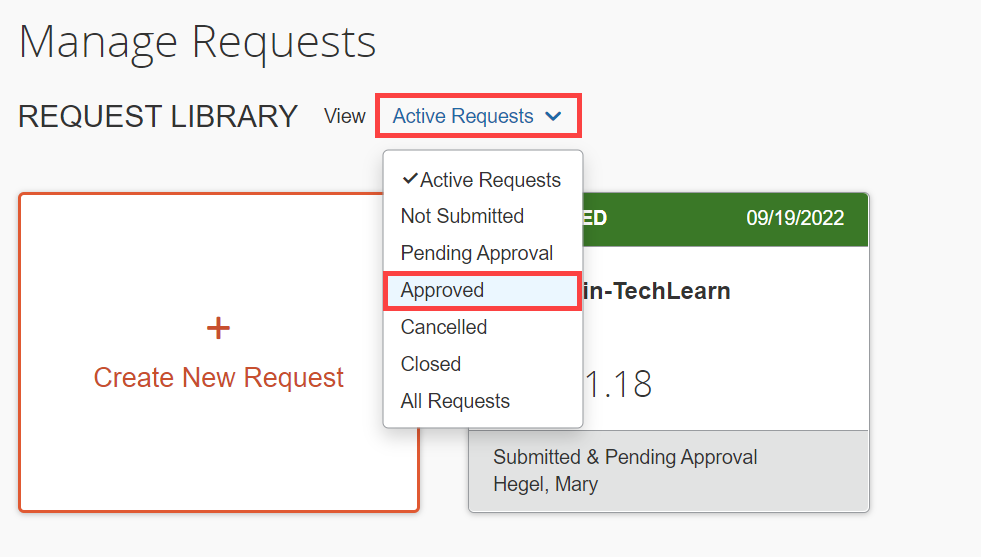981x557 pixels.
Task: Choose Not Submitted from the view list
Action: click(462, 216)
